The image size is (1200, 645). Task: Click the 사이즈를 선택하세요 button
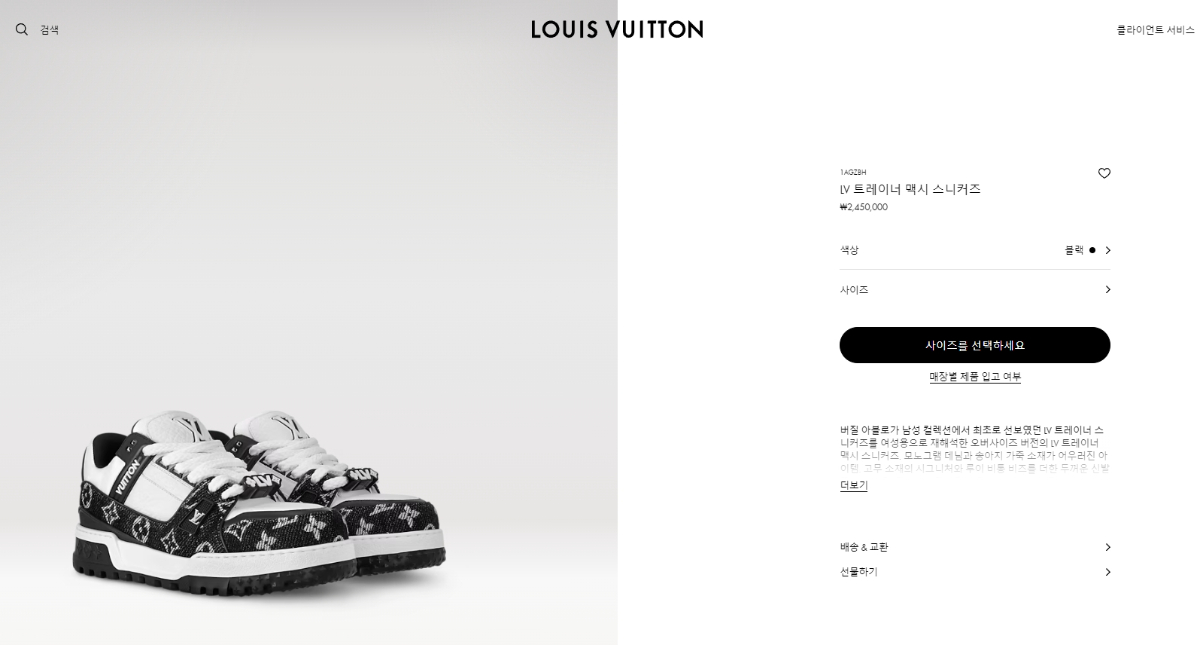click(x=975, y=345)
